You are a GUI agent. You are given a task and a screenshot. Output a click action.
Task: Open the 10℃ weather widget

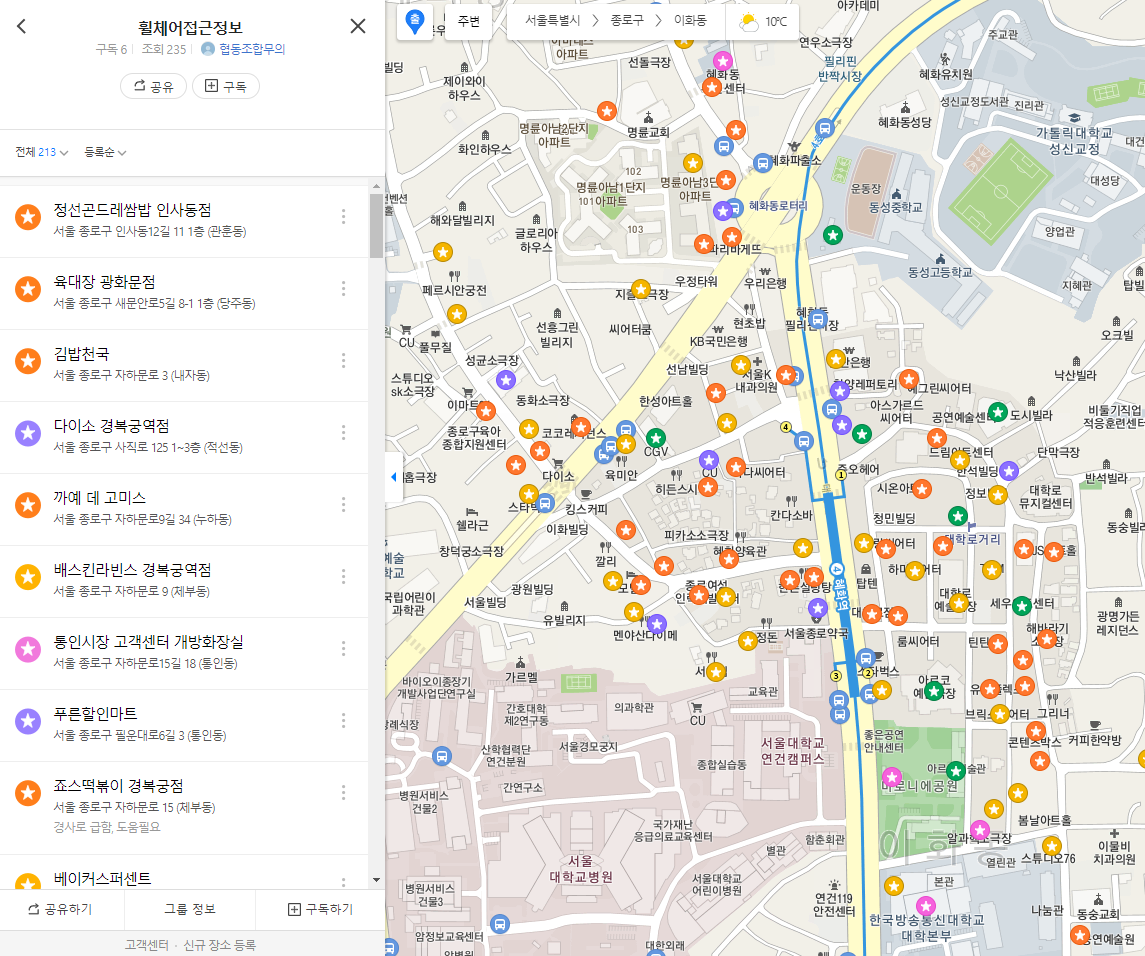point(762,21)
